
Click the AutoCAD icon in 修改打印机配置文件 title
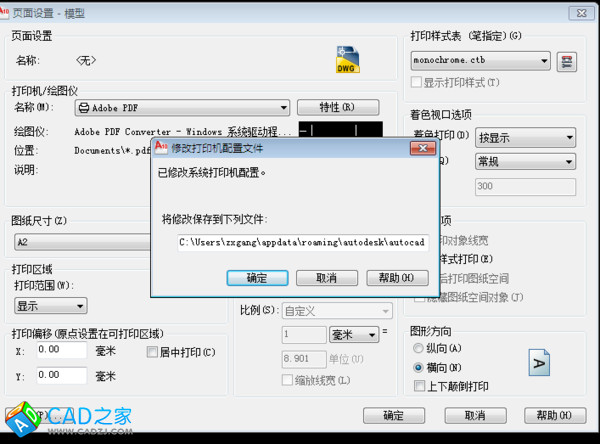160,147
